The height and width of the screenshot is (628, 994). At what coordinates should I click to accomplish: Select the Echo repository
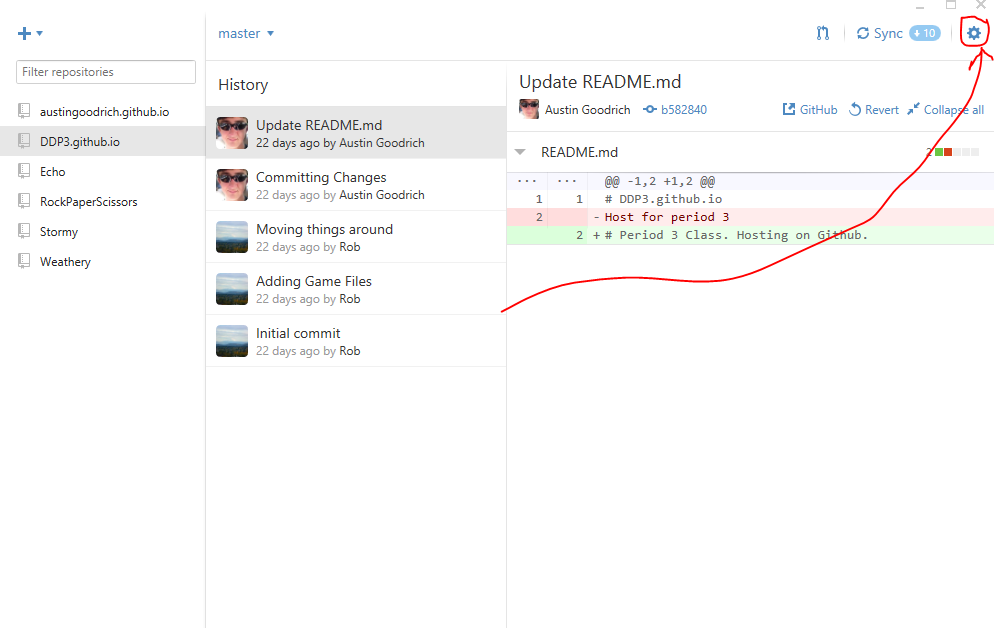coord(52,172)
